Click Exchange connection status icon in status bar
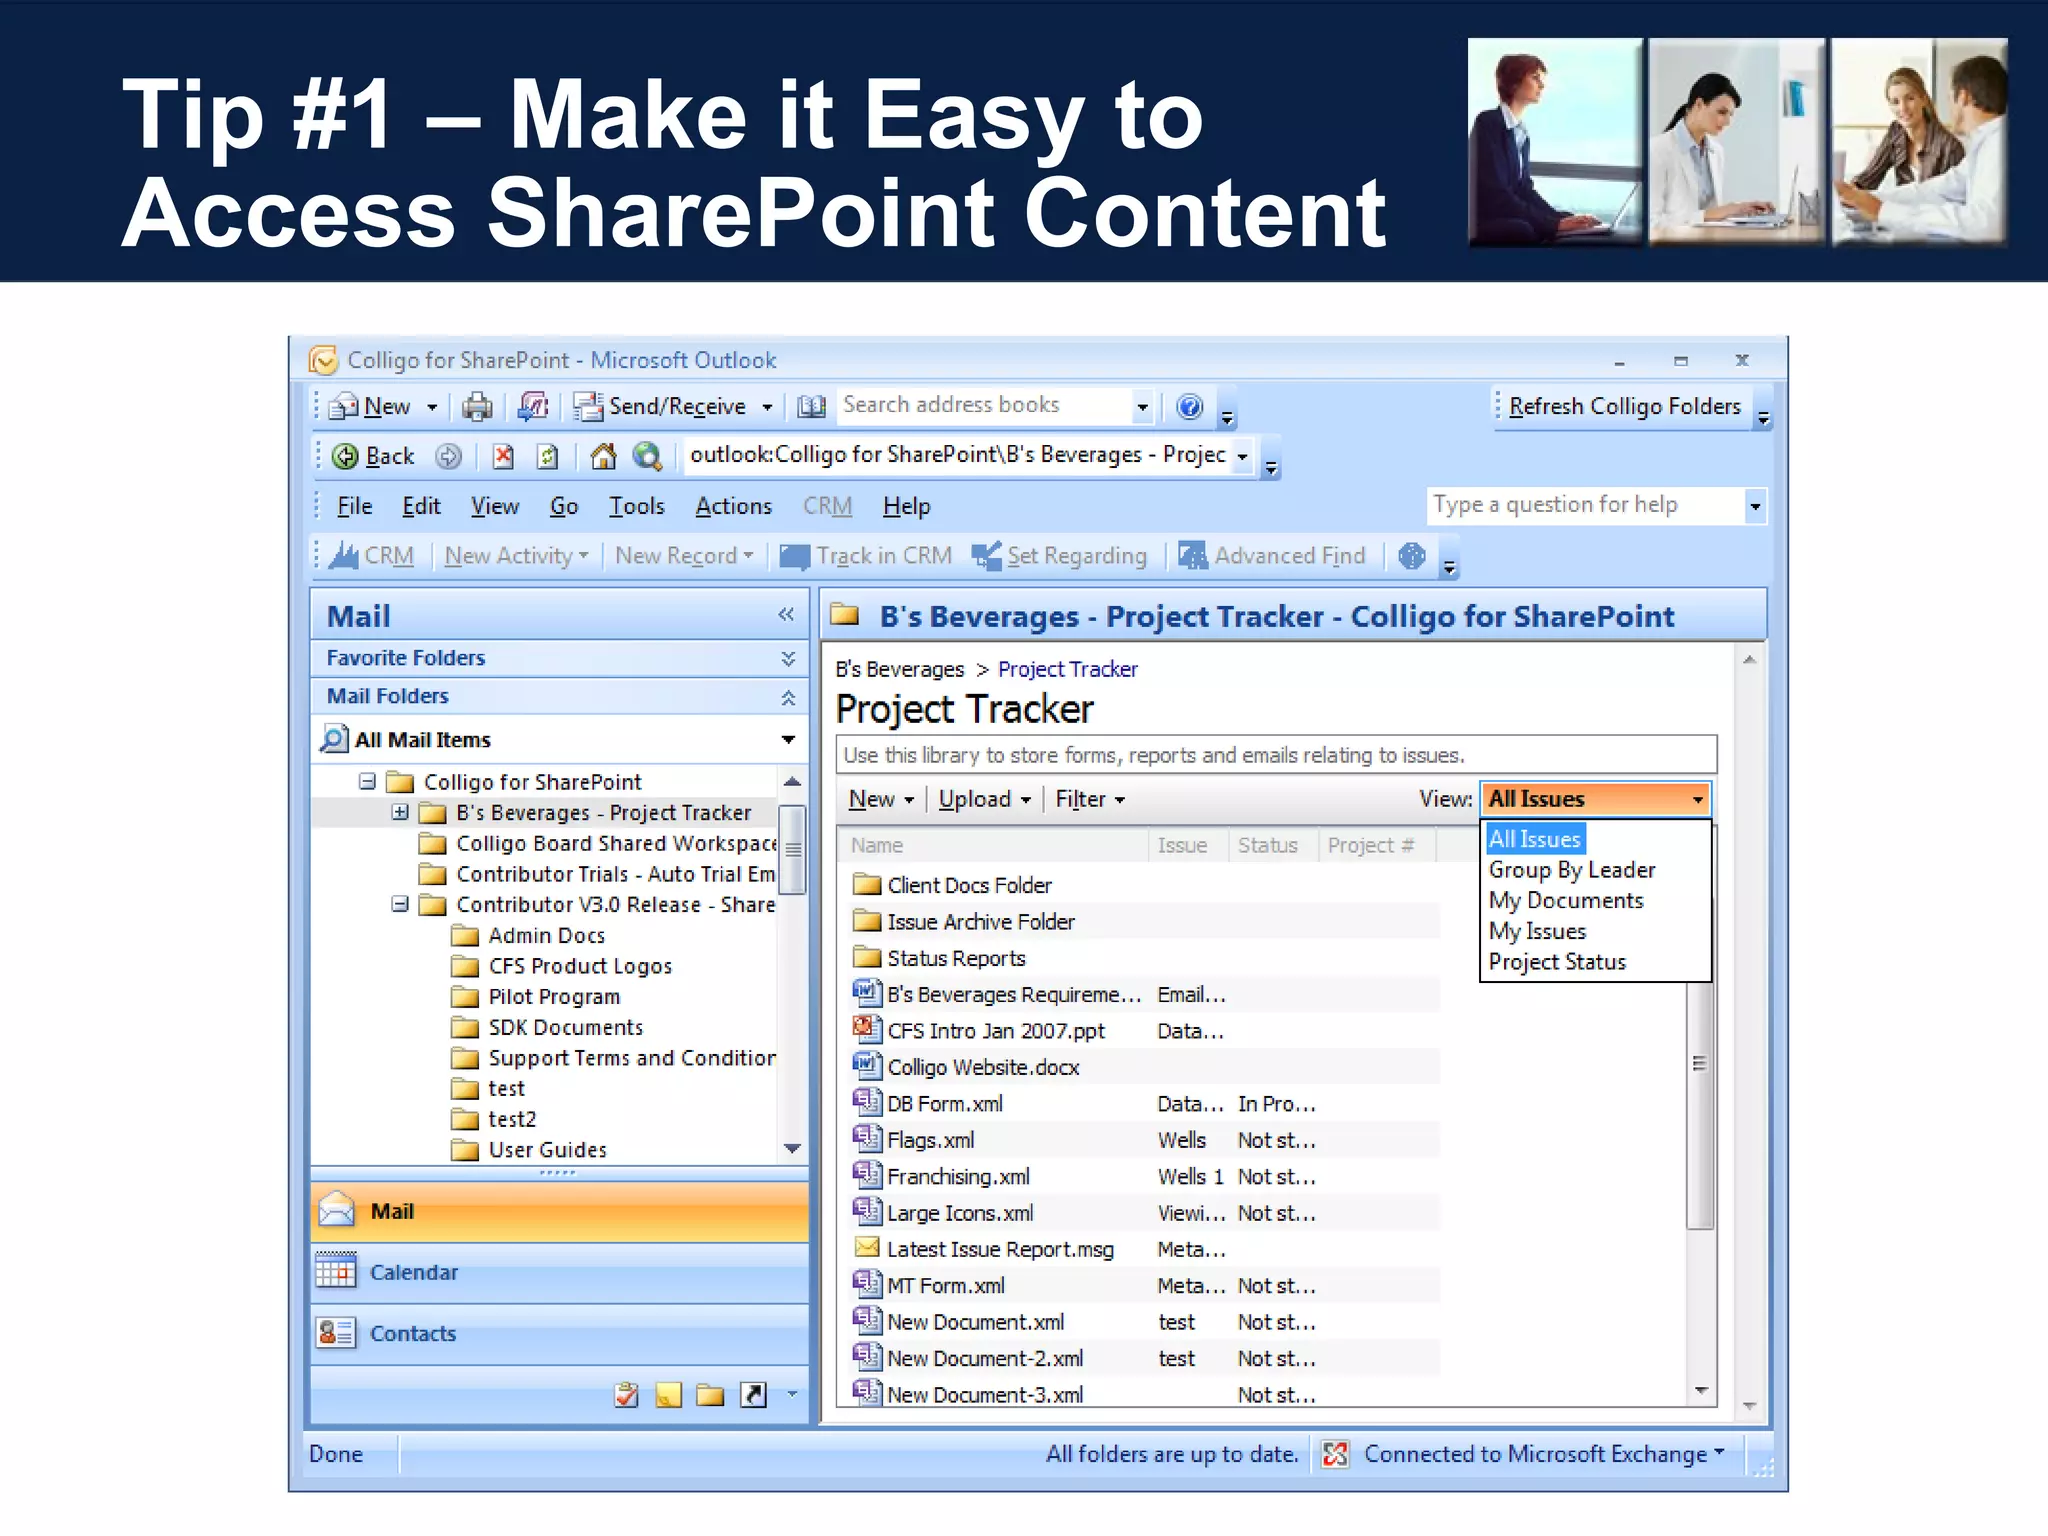2048x1536 pixels. click(1335, 1454)
